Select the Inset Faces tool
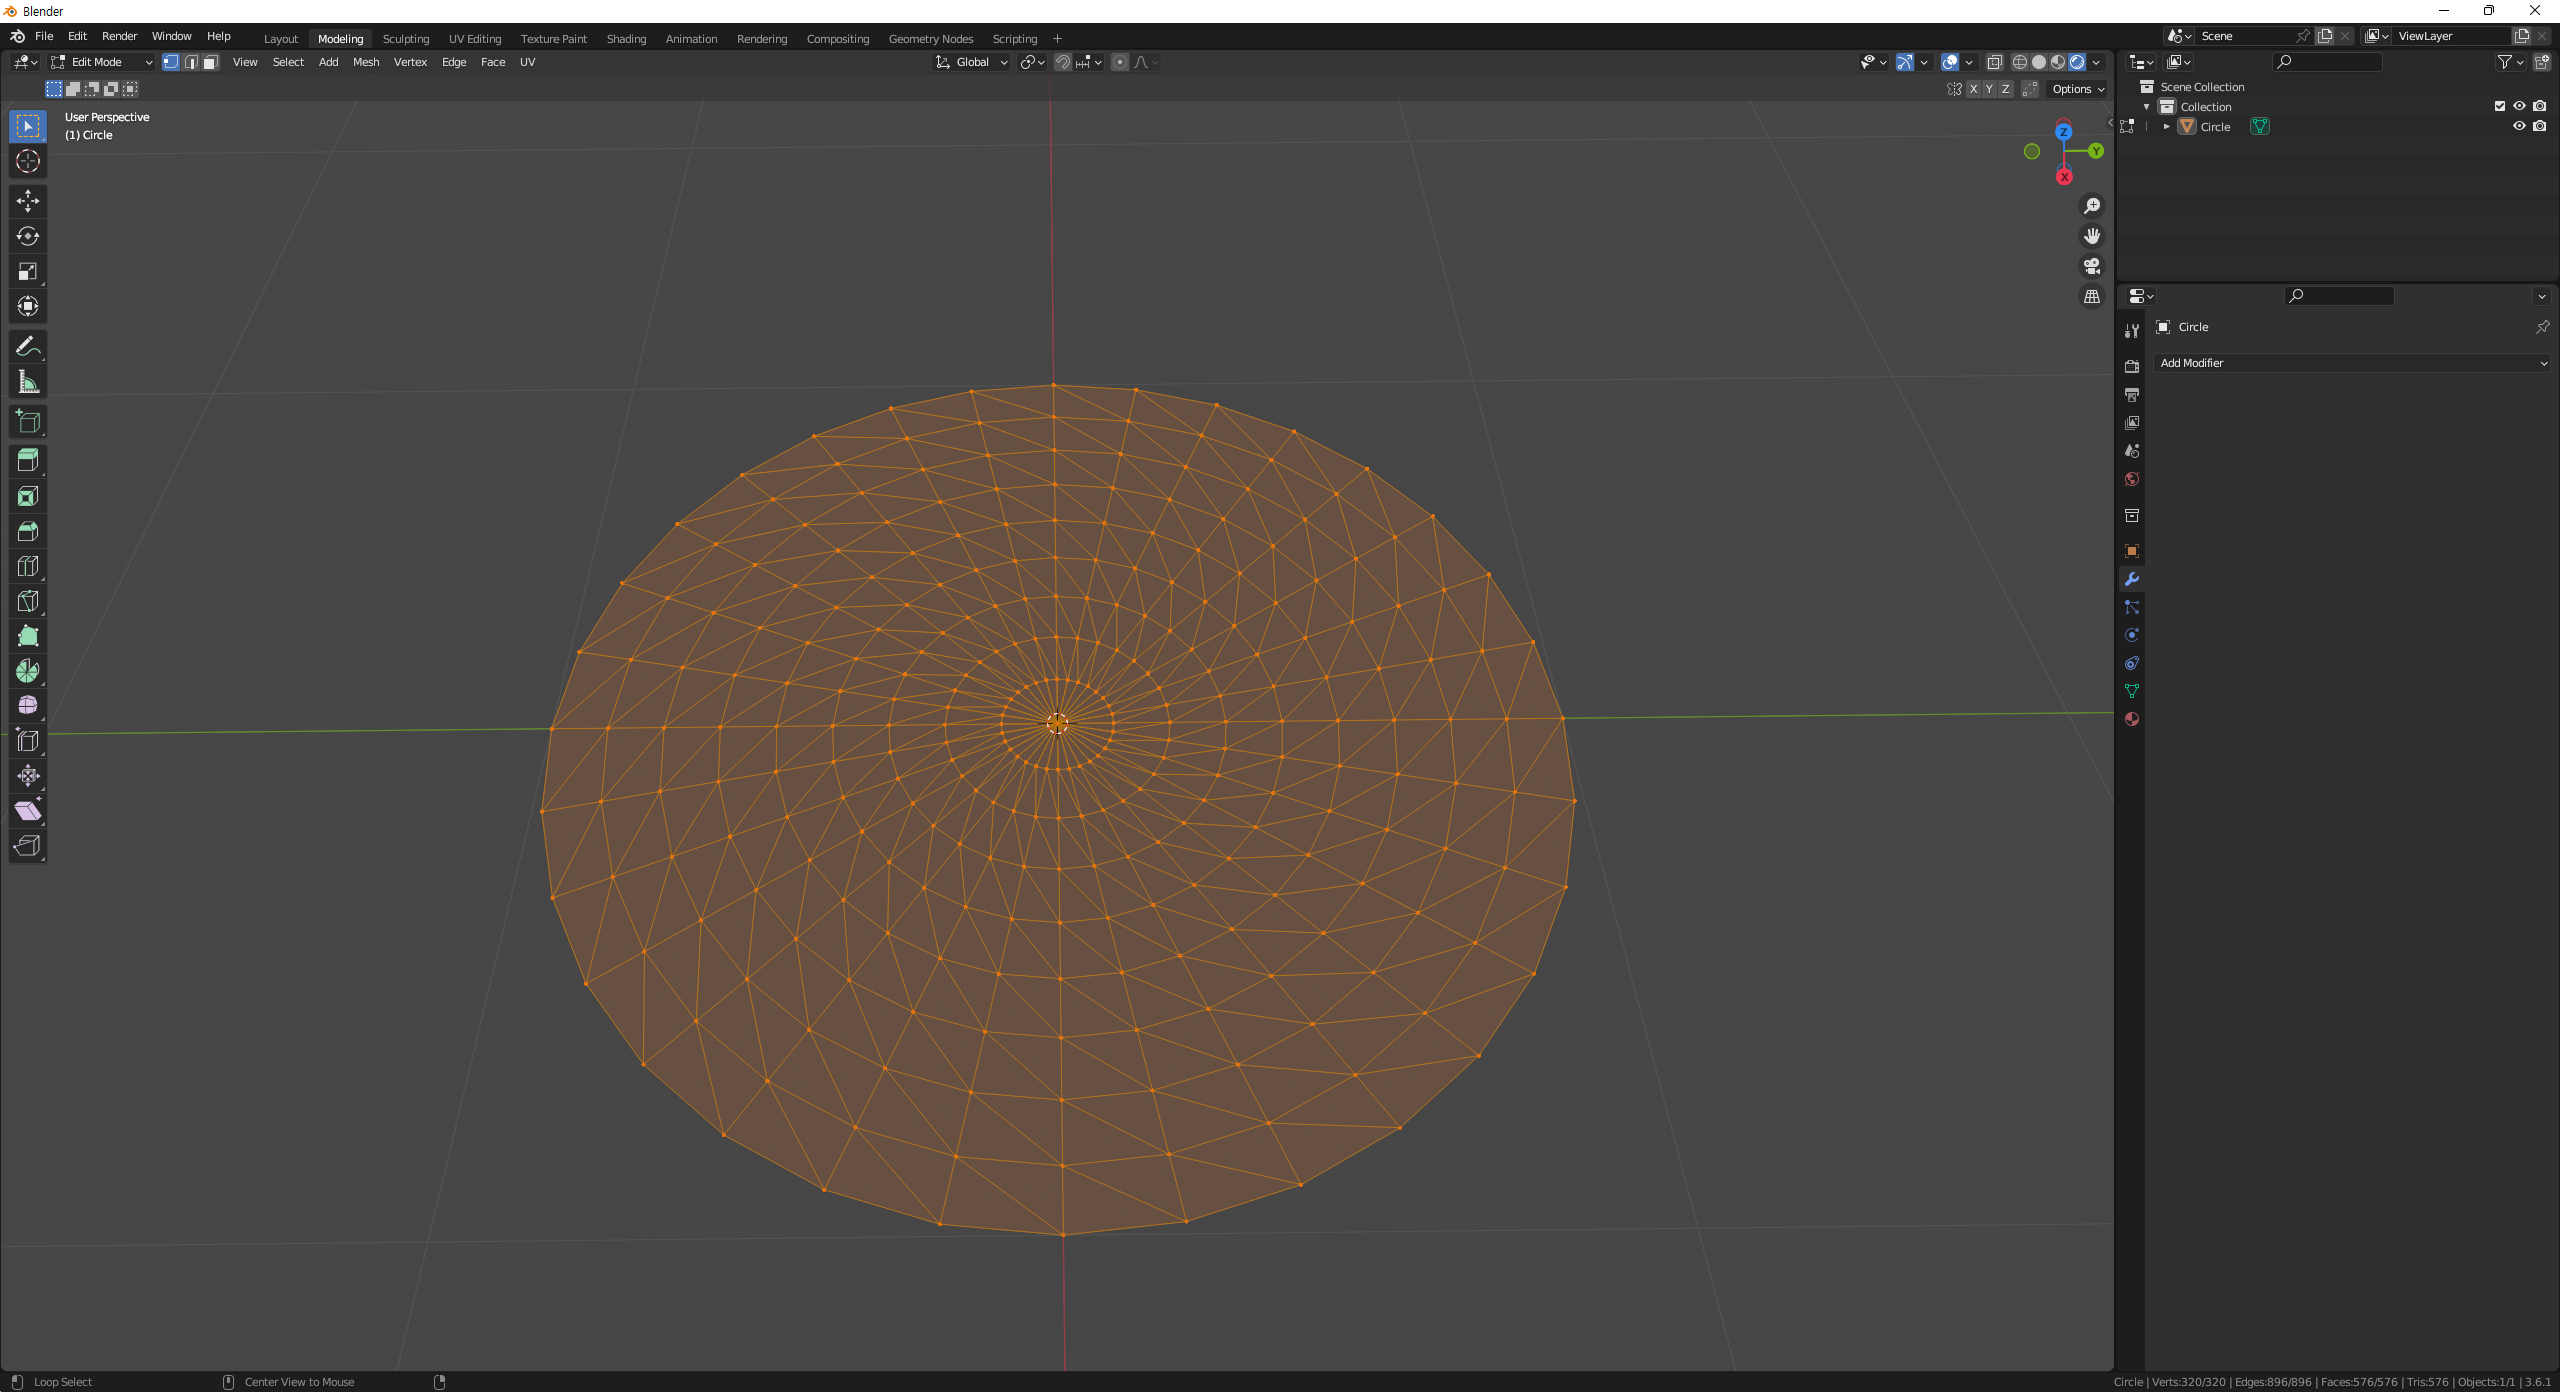The width and height of the screenshot is (2560, 1392). coord(28,496)
